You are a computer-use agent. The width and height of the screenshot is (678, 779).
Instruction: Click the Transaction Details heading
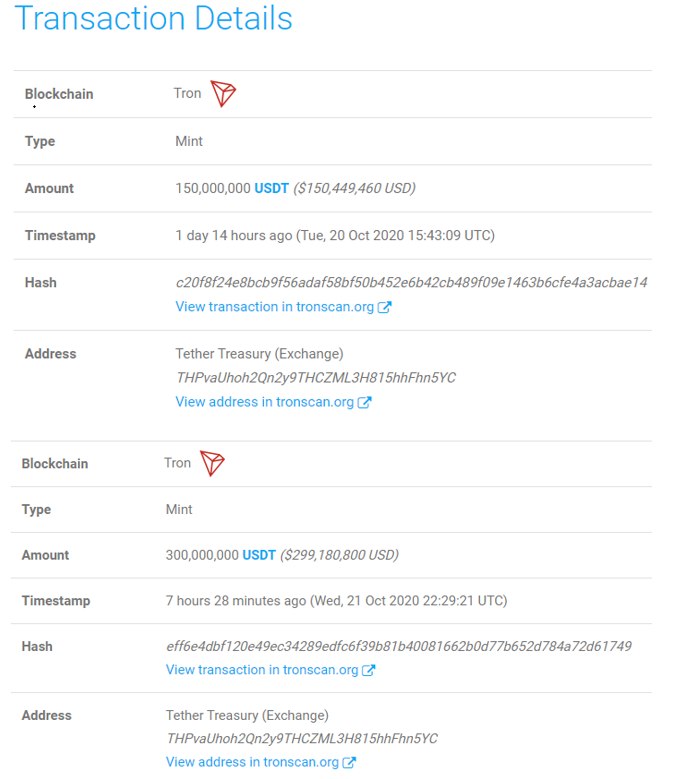[154, 19]
